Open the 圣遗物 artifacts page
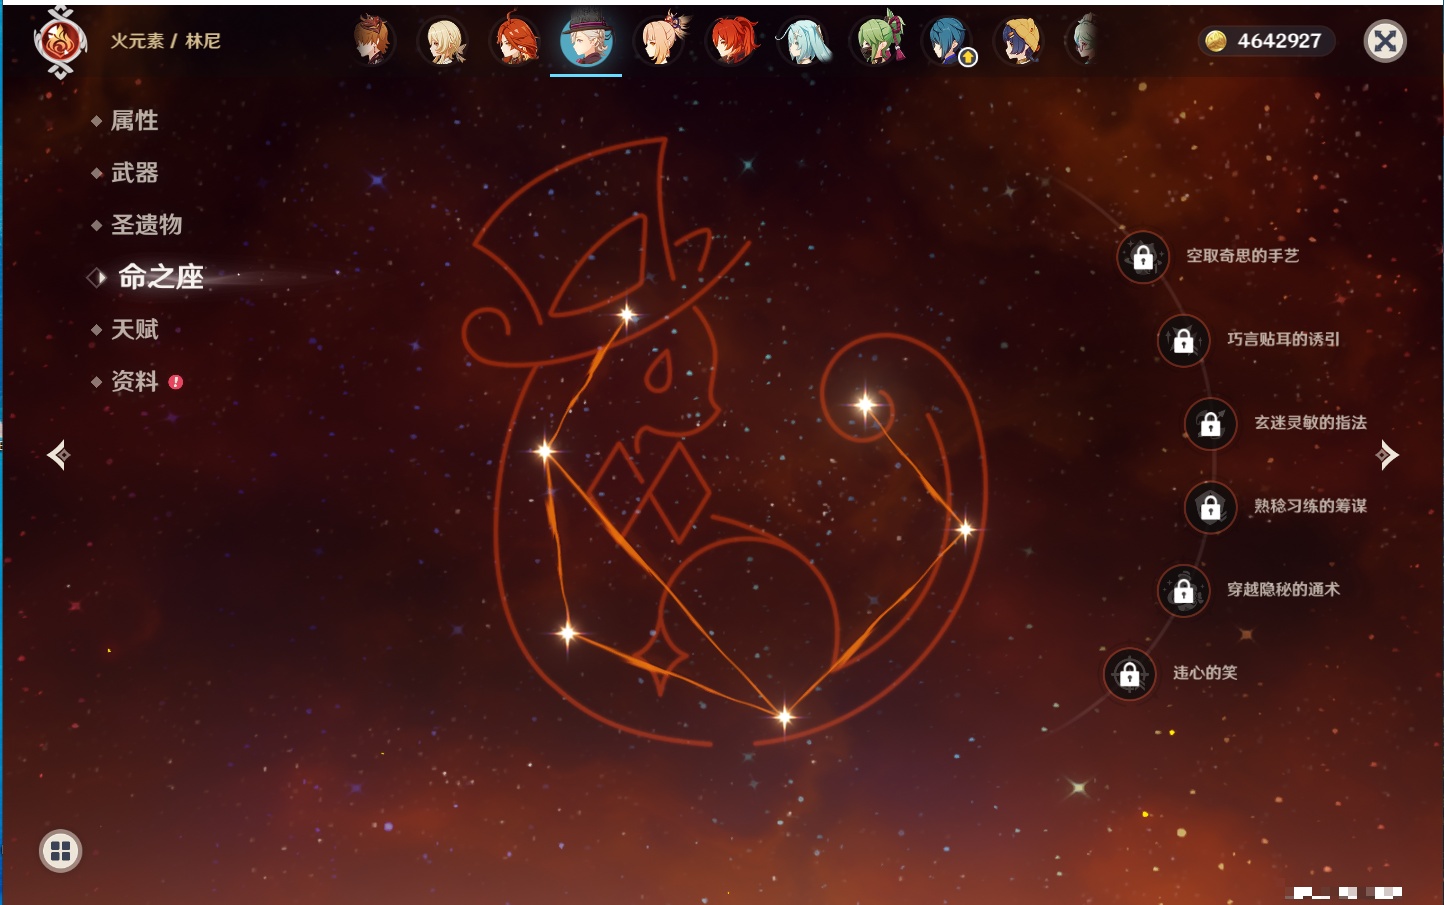 (146, 225)
